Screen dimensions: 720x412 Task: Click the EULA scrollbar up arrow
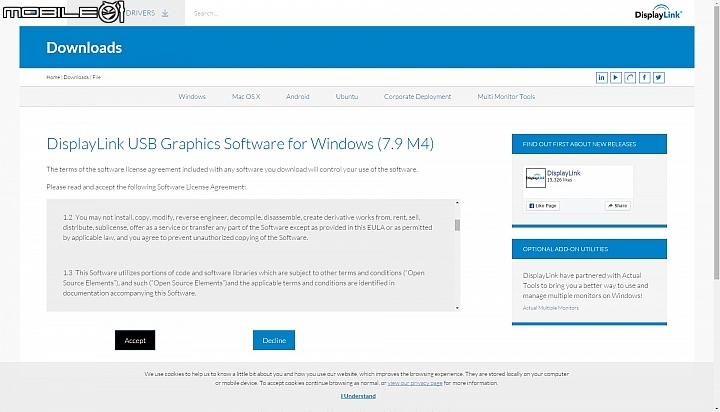[x=457, y=203]
